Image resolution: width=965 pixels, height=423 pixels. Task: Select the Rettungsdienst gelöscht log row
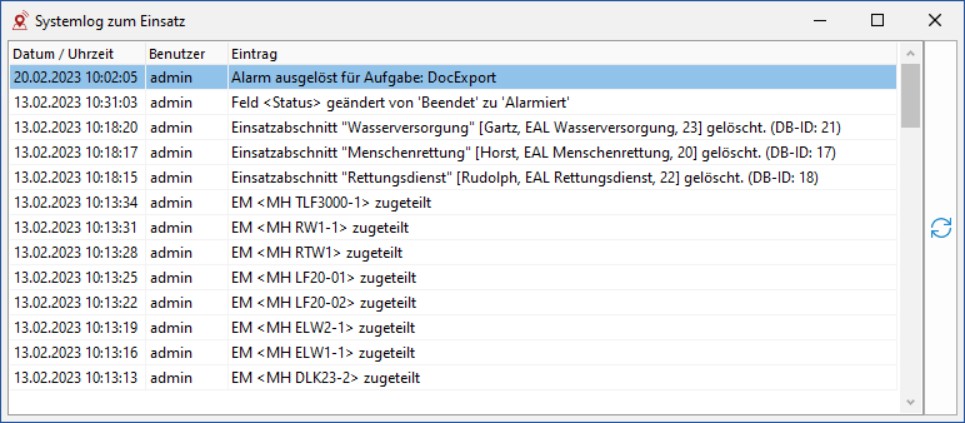(x=453, y=177)
